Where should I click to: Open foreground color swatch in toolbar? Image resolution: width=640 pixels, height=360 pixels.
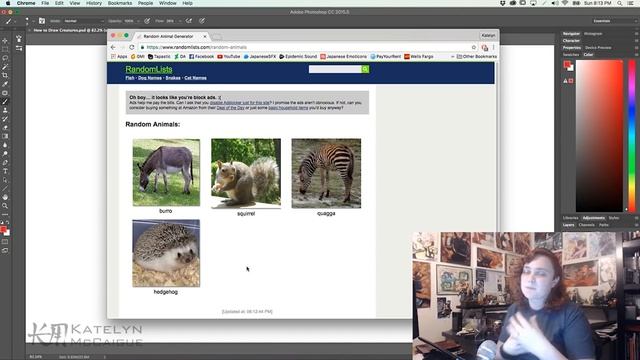pos(3,229)
